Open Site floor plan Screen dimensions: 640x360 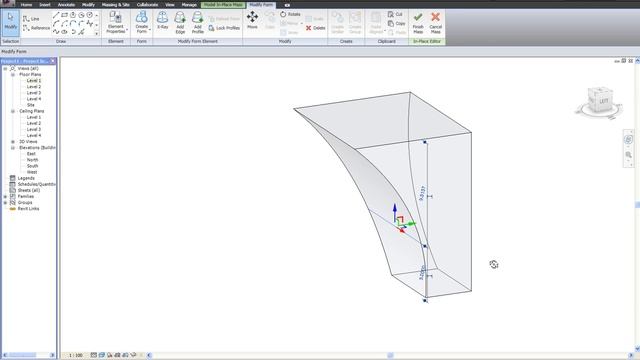click(31, 105)
